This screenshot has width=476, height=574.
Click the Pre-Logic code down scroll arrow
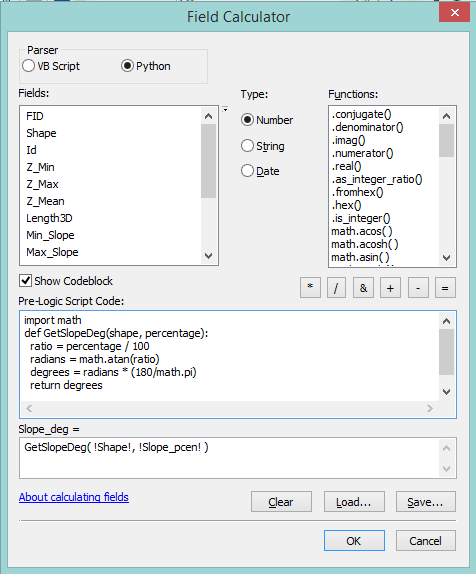point(446,392)
